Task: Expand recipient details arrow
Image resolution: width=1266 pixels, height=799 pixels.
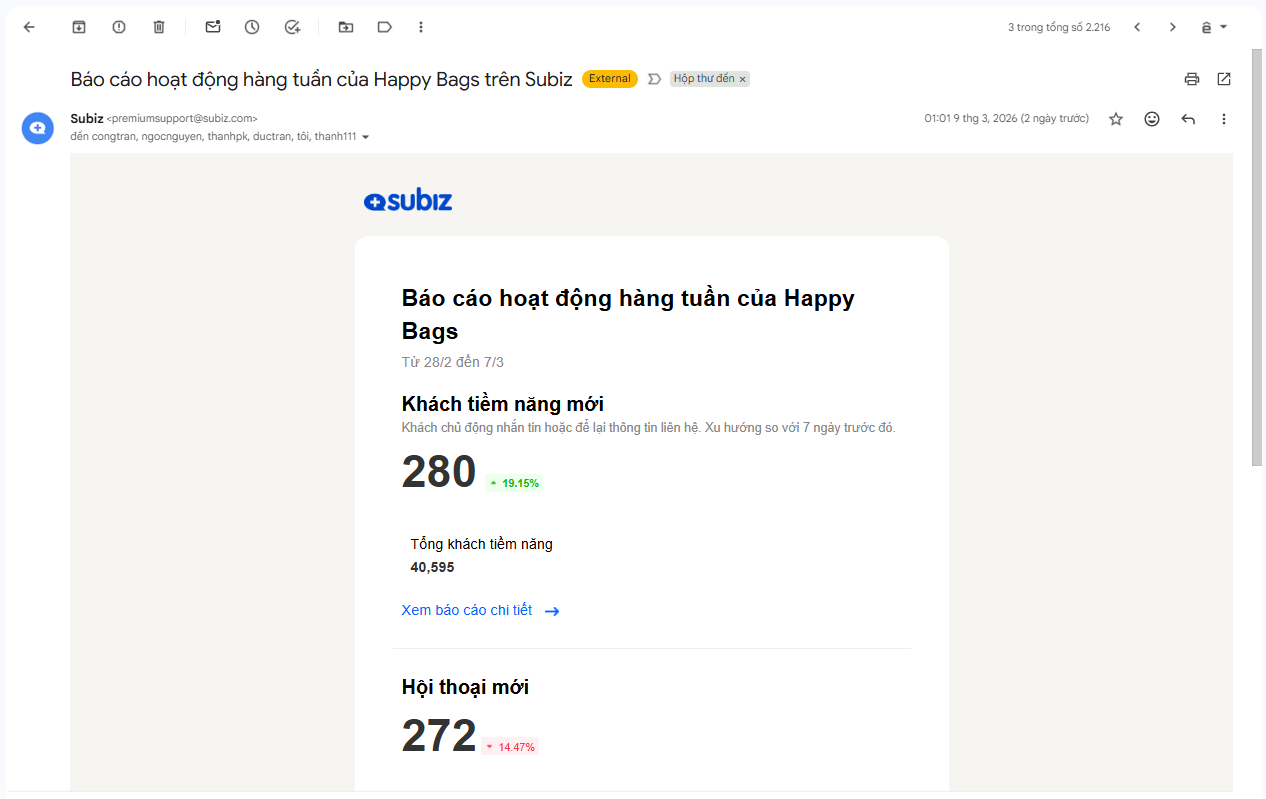Action: pos(365,137)
